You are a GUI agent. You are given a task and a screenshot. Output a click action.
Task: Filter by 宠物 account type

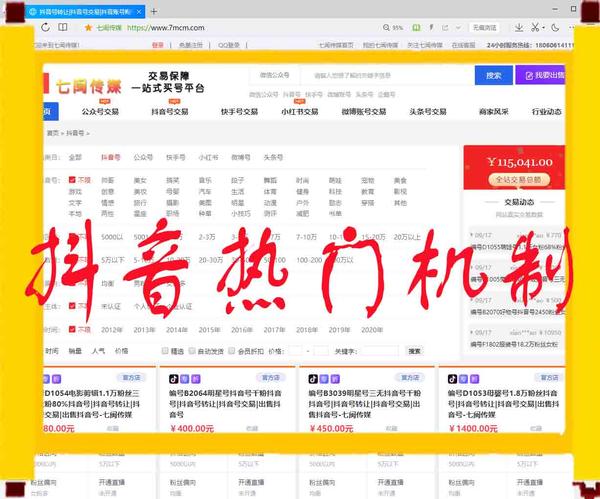tap(368, 180)
